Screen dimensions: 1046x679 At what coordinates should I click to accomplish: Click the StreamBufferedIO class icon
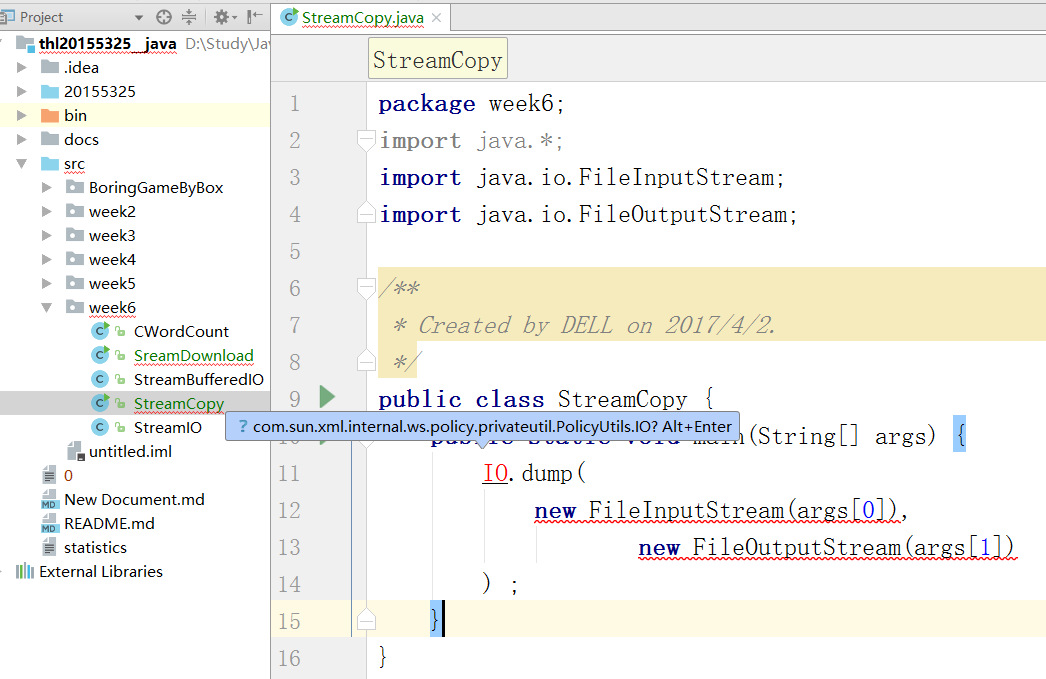[100, 379]
